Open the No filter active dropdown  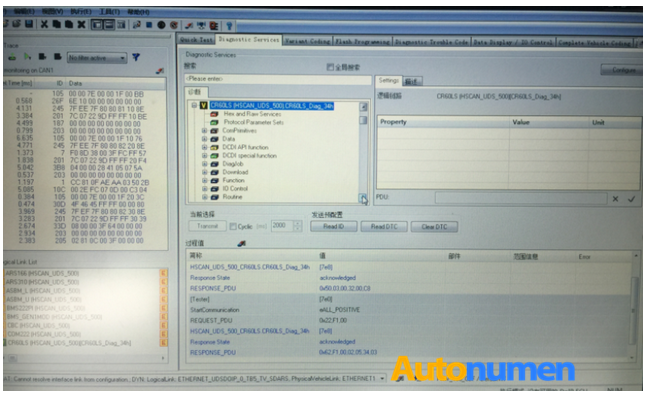pyautogui.click(x=97, y=58)
